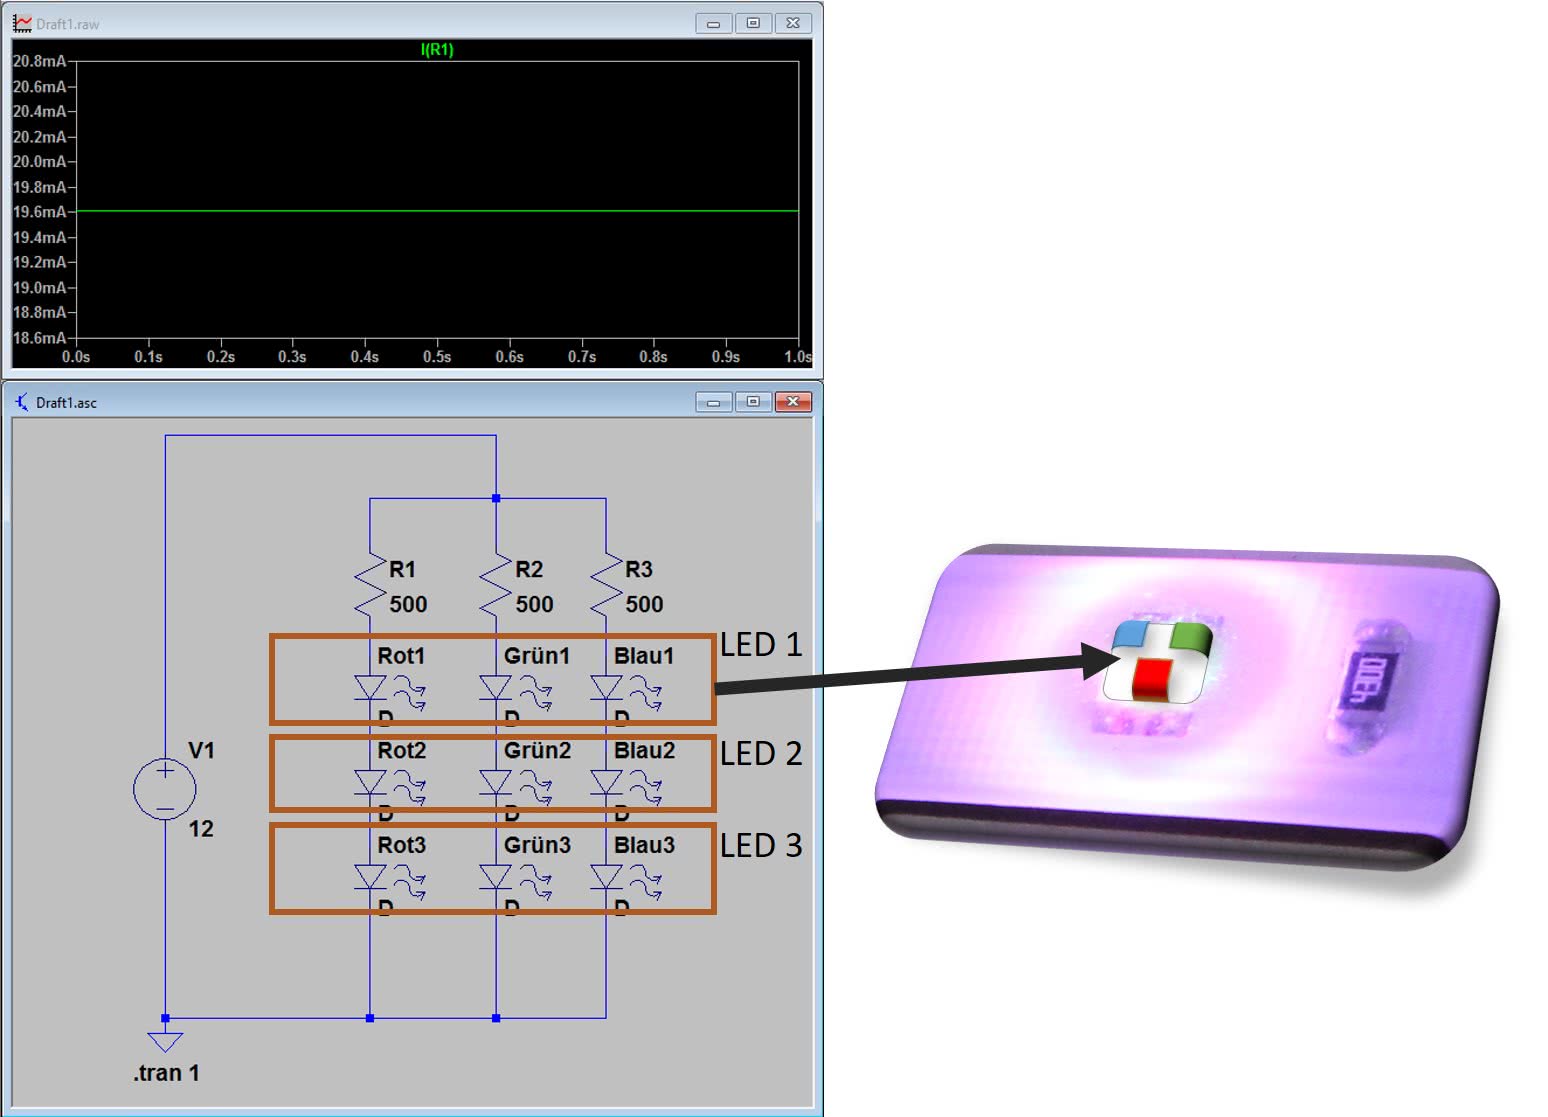
Task: Click the Grün2 diode label
Action: point(537,750)
